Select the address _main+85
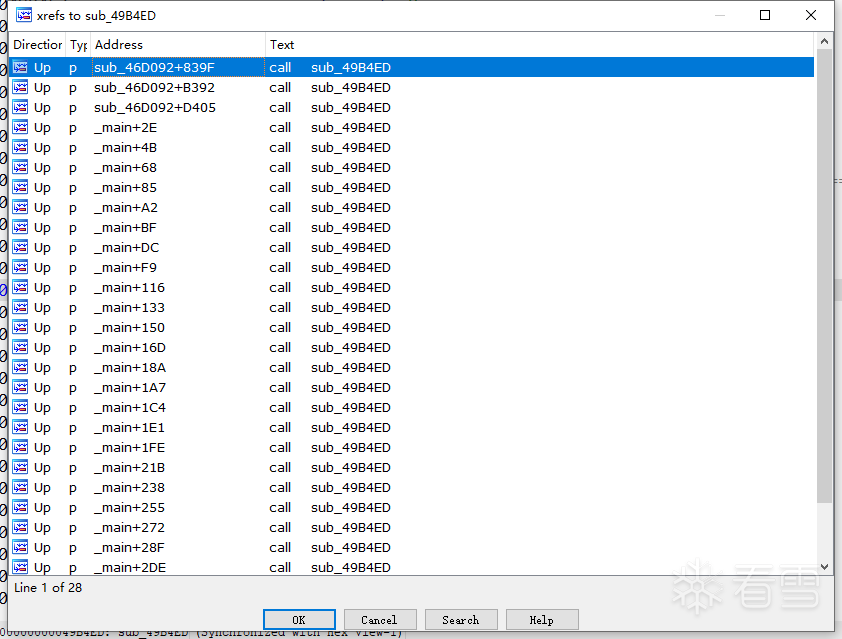Screen dimensions: 842x639 point(126,187)
